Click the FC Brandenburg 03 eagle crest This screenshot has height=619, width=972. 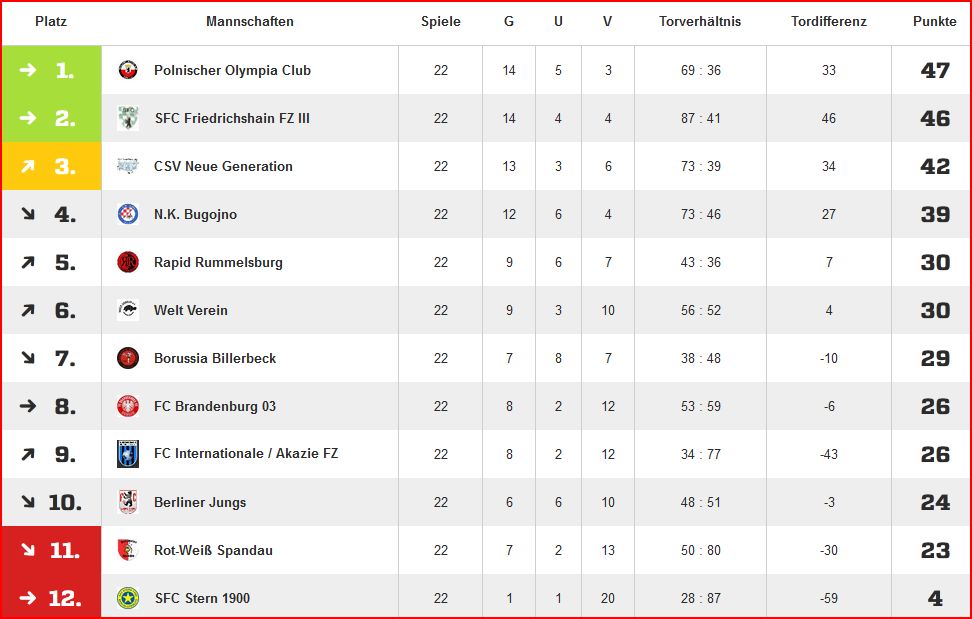(128, 406)
